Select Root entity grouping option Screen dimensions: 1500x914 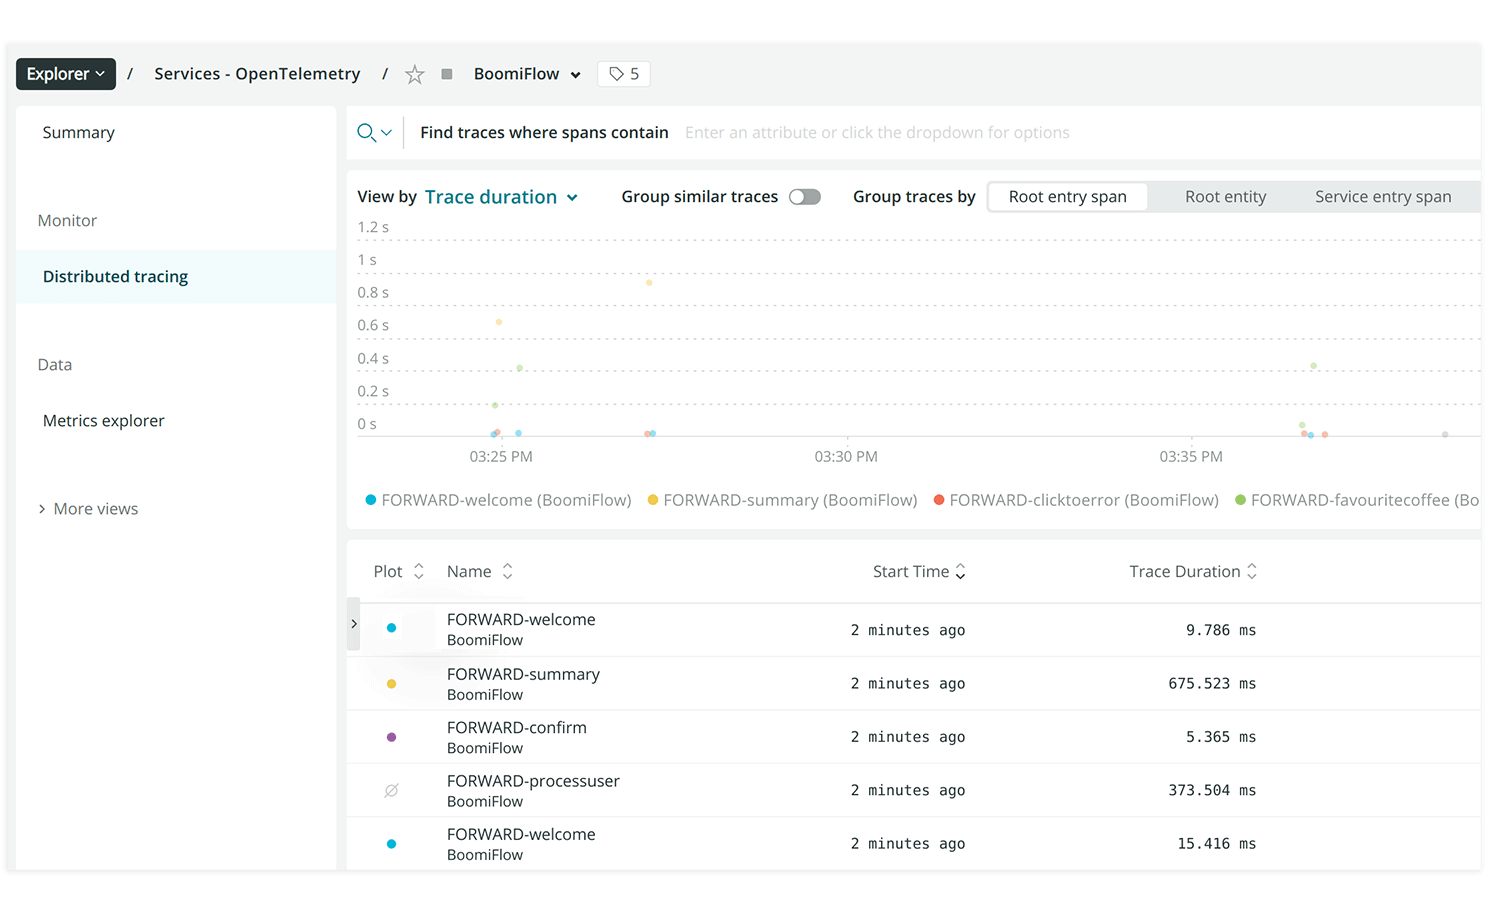(x=1225, y=196)
